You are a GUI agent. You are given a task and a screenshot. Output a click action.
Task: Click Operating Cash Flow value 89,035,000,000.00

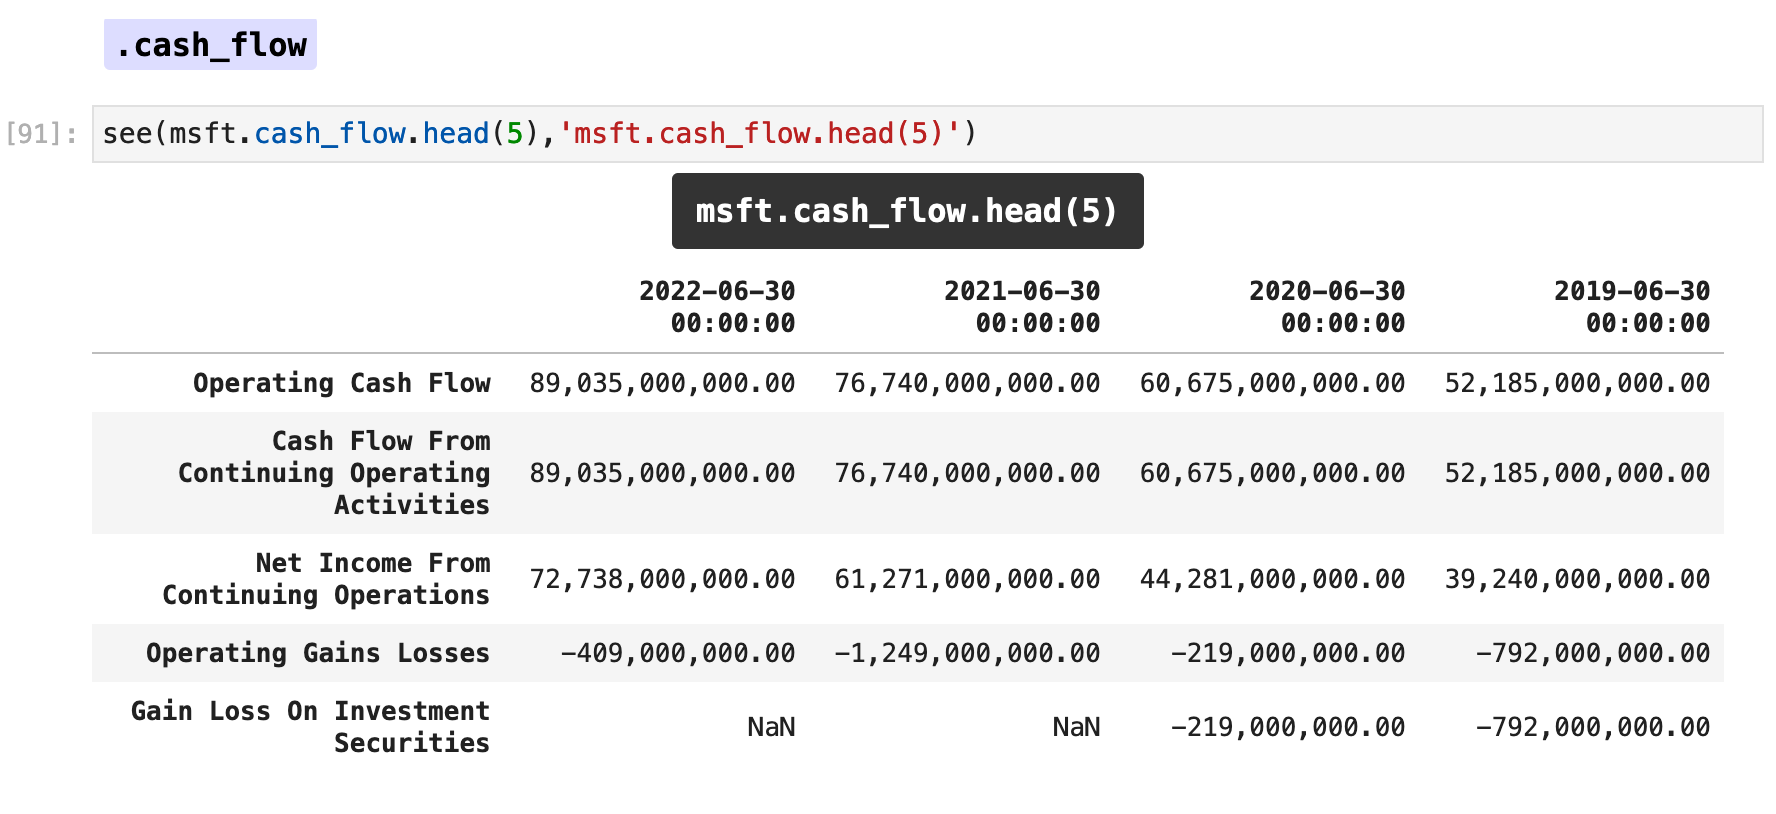(x=662, y=383)
